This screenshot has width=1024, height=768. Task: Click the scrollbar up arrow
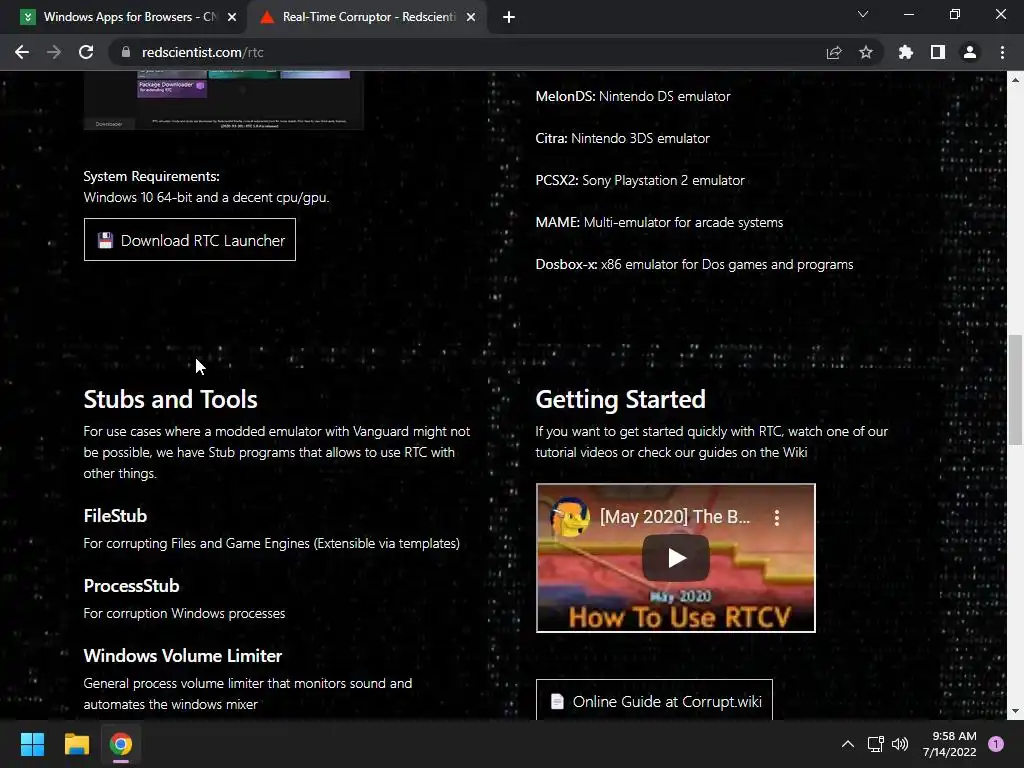tap(1016, 80)
